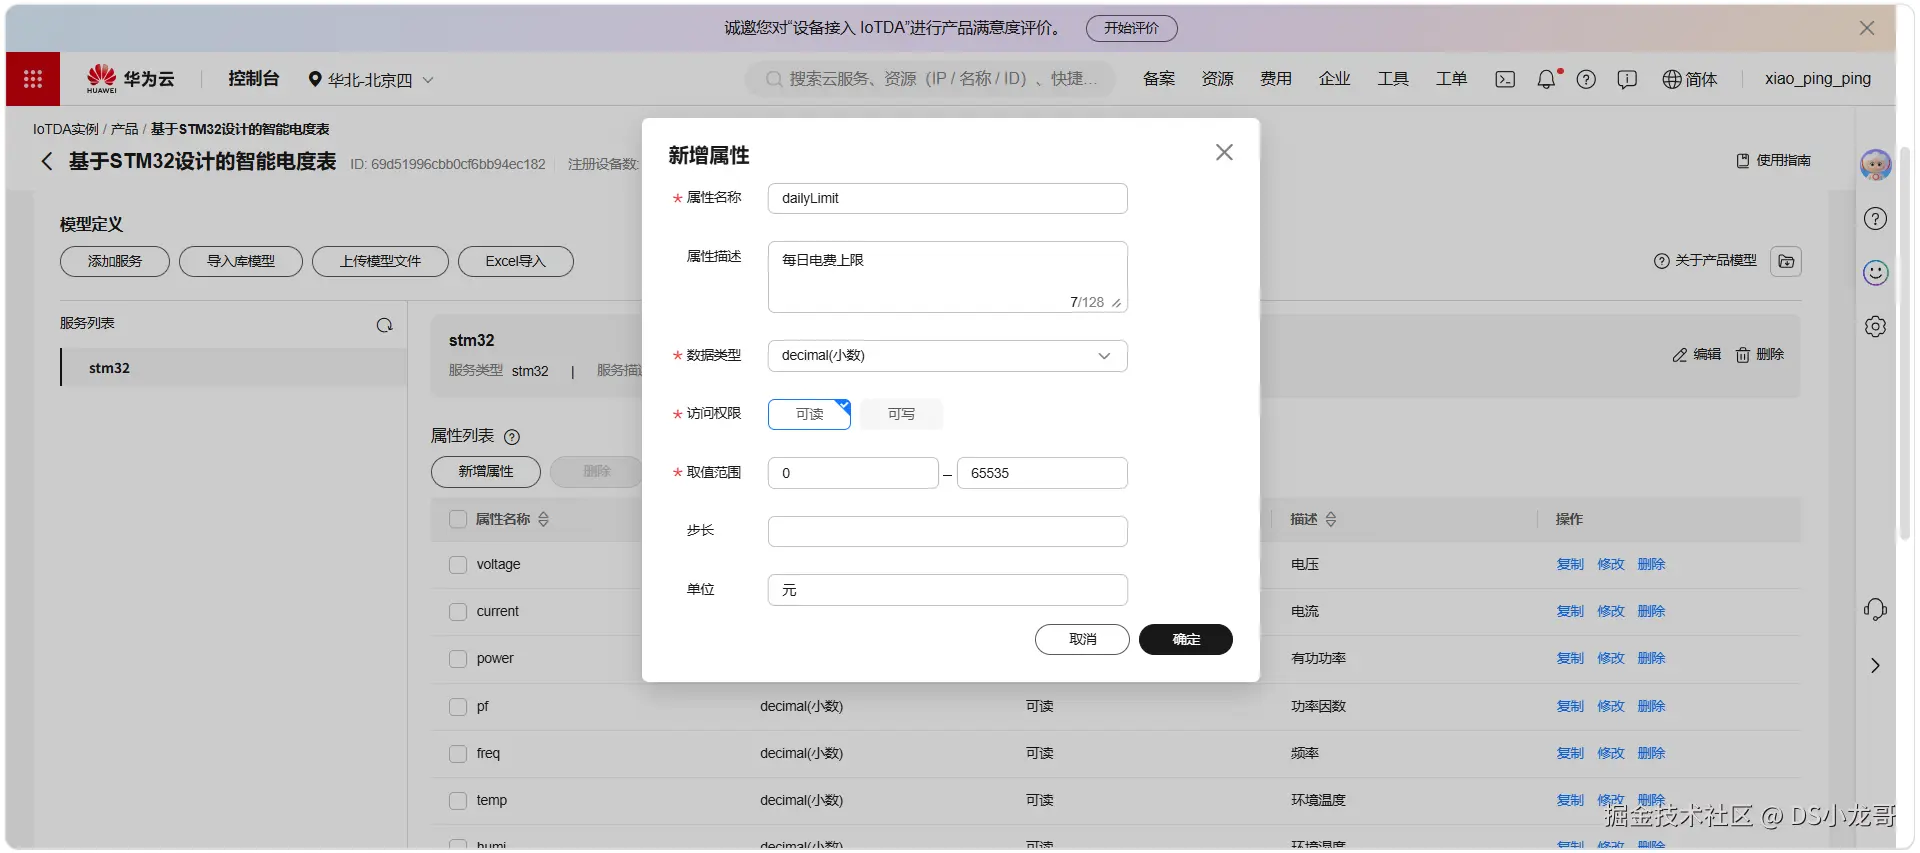Open the customer service headset icon
1920x853 pixels.
1875,609
